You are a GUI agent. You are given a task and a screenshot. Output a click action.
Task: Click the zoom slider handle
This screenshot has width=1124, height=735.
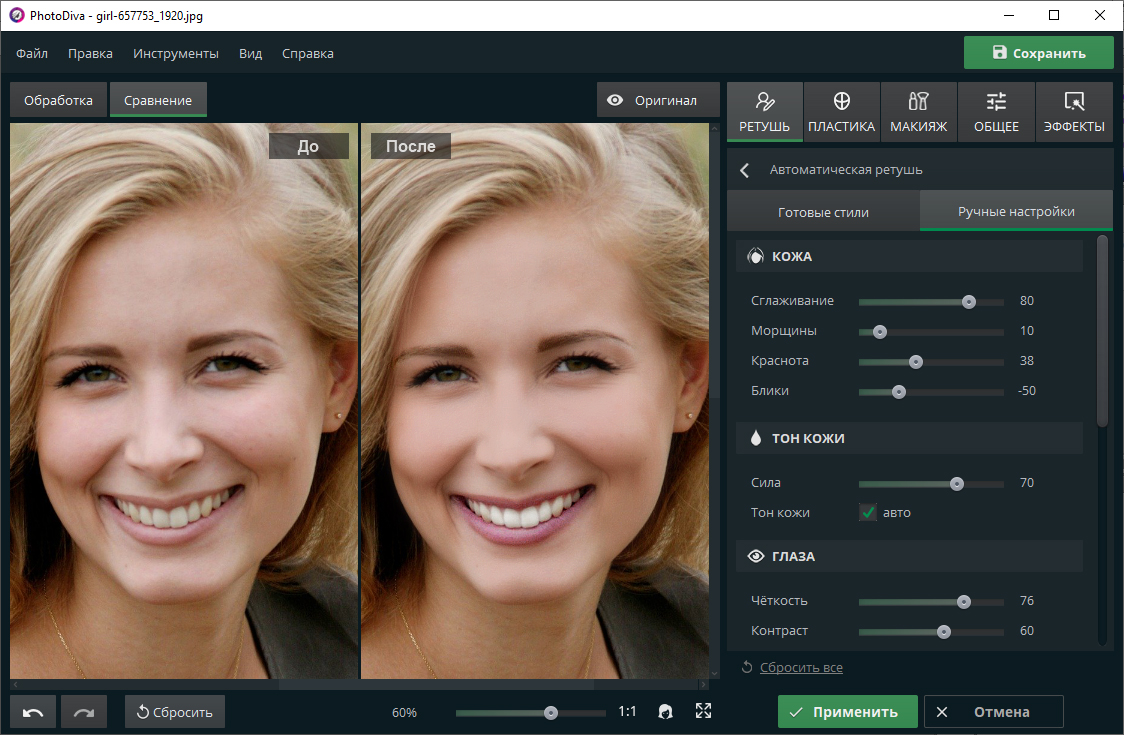click(x=551, y=712)
